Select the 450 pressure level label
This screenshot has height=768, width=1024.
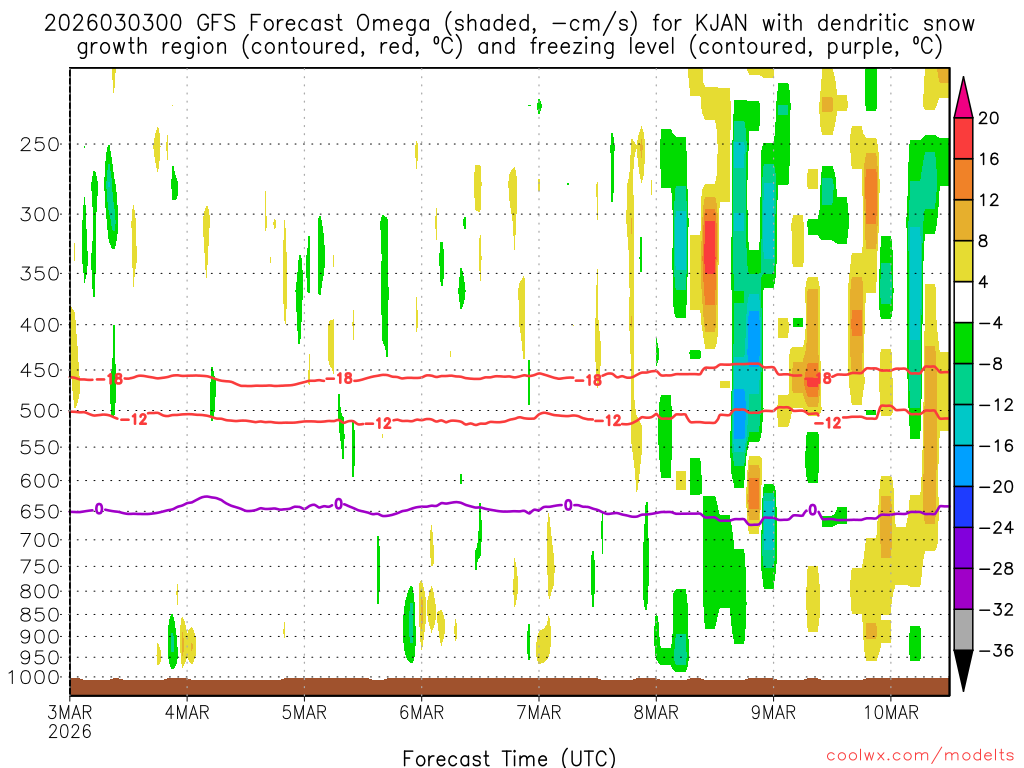click(x=40, y=370)
